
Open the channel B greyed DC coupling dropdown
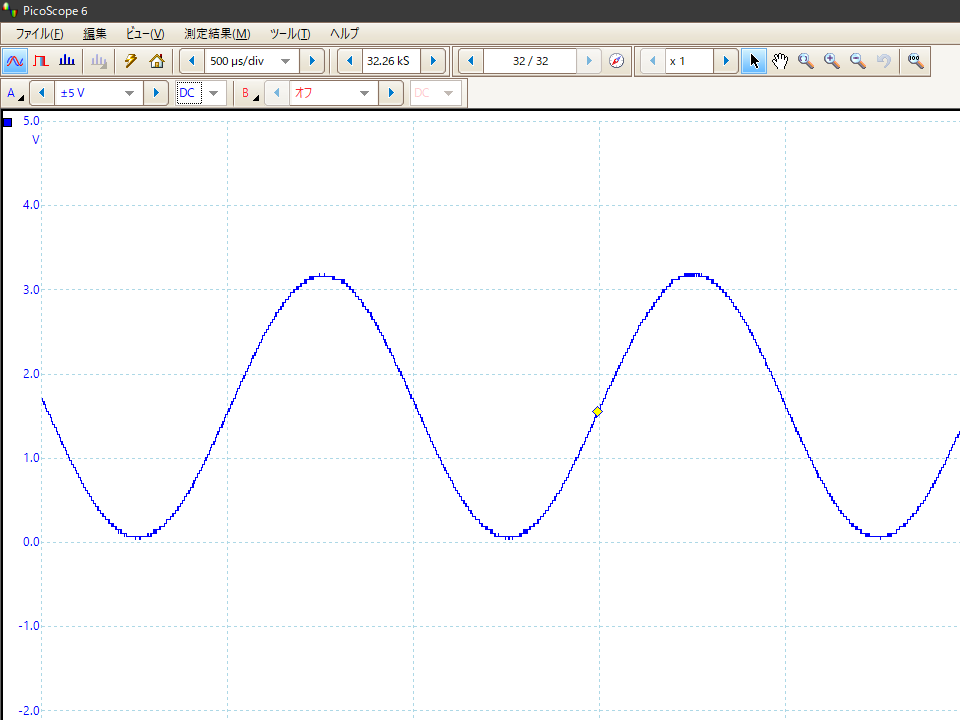(448, 93)
